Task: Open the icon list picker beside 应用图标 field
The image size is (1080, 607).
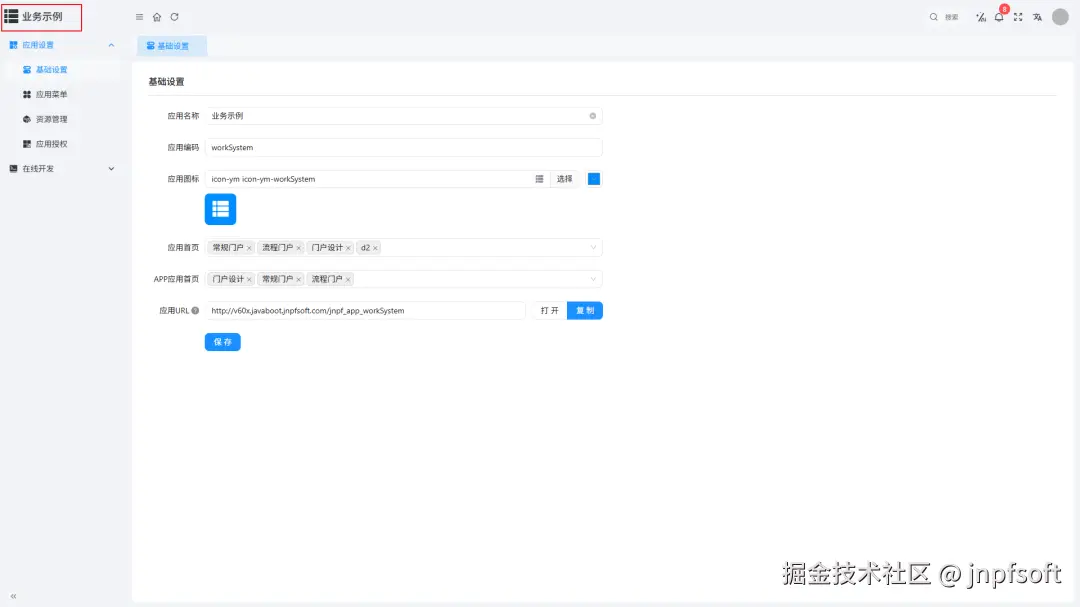Action: tap(539, 178)
